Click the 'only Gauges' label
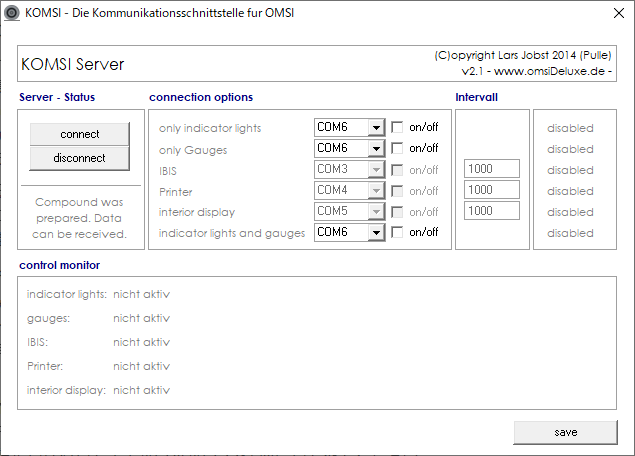 (x=193, y=150)
